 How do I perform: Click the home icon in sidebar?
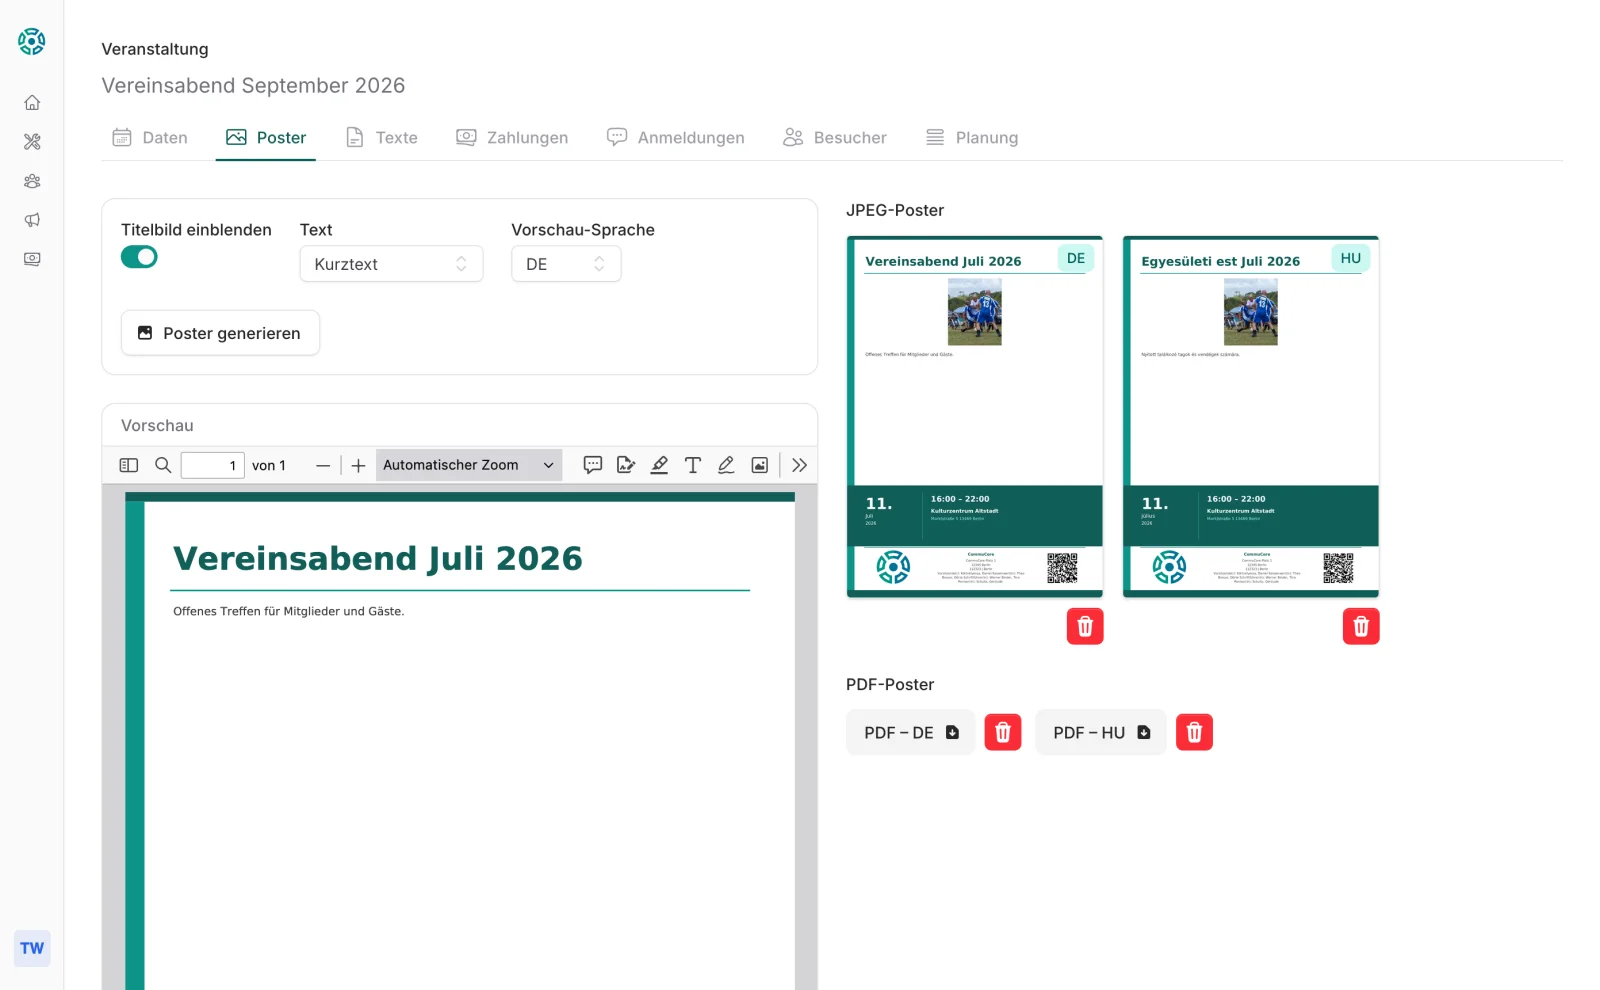(32, 103)
